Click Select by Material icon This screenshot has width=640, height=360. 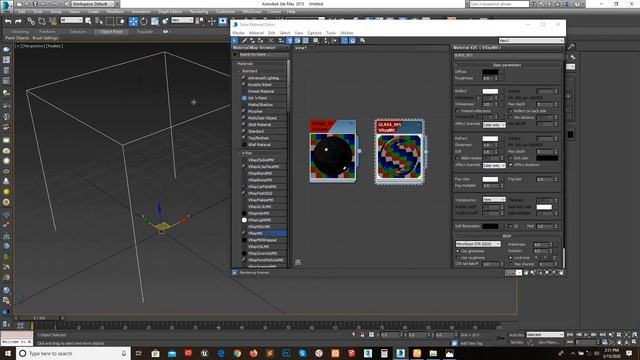coord(362,40)
